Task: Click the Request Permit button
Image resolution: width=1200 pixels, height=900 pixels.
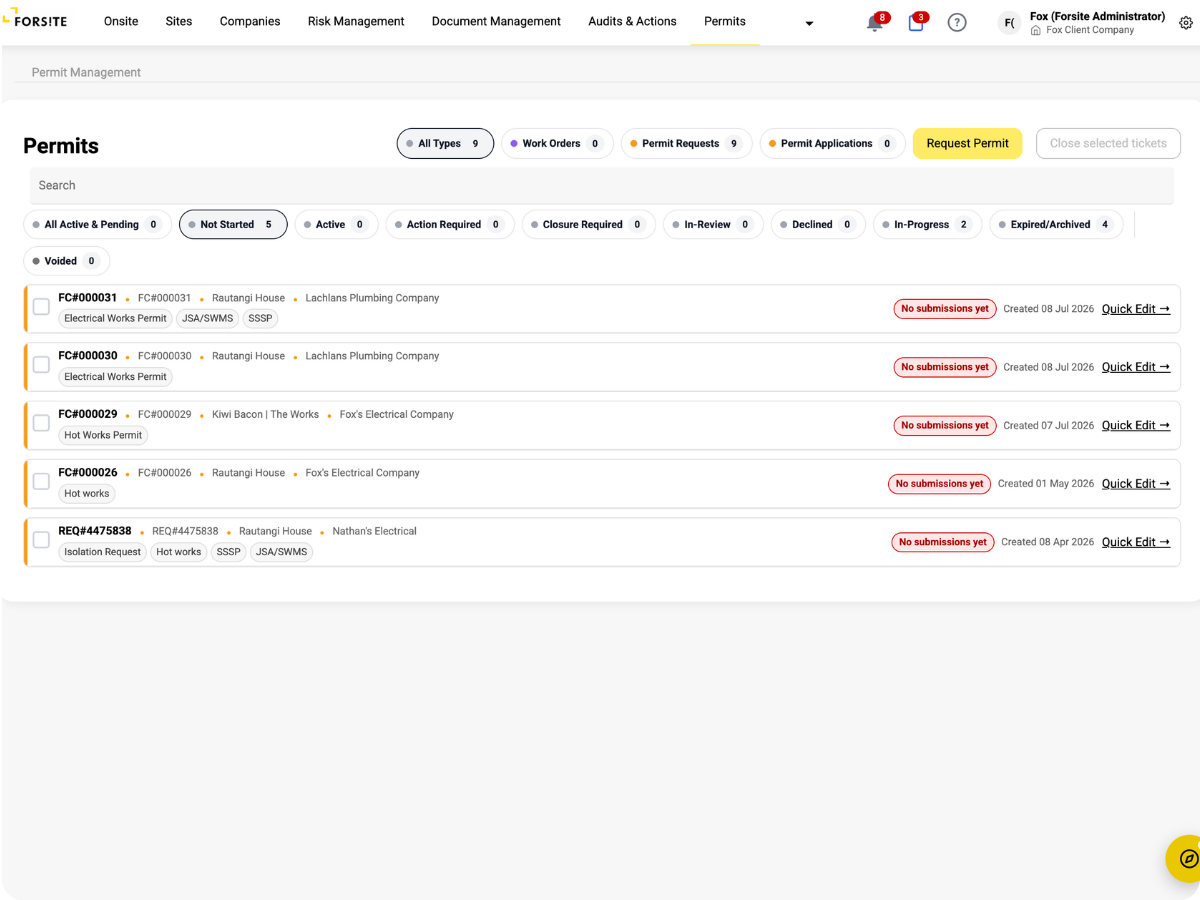Action: tap(967, 143)
